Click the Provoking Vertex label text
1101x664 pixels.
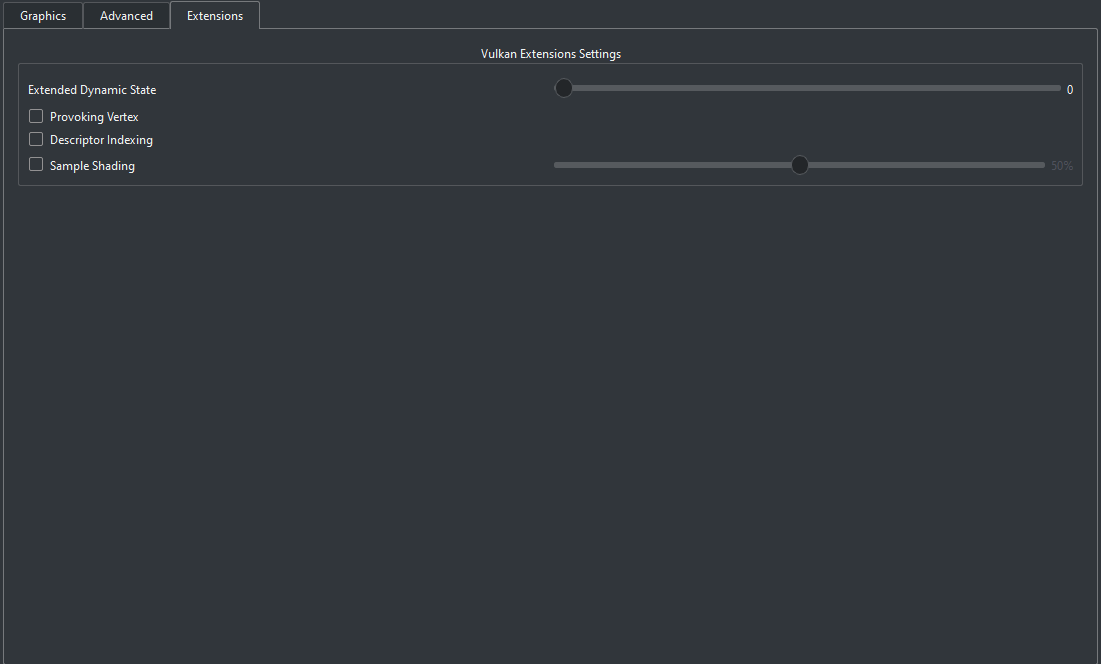click(x=94, y=117)
